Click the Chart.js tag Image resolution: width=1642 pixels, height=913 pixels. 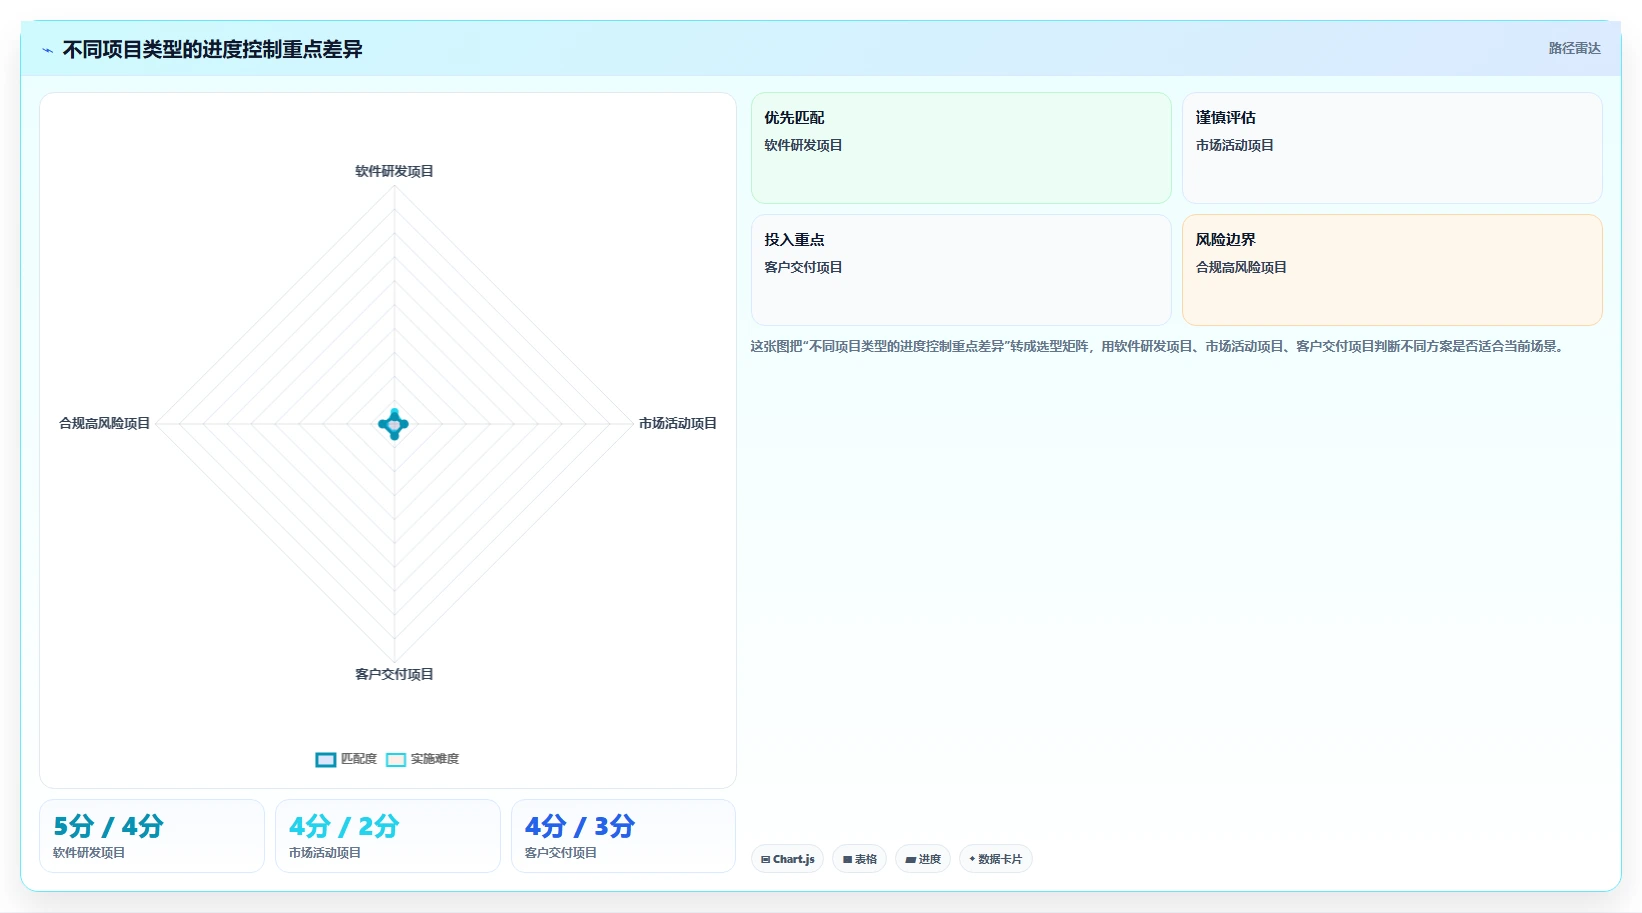point(787,859)
